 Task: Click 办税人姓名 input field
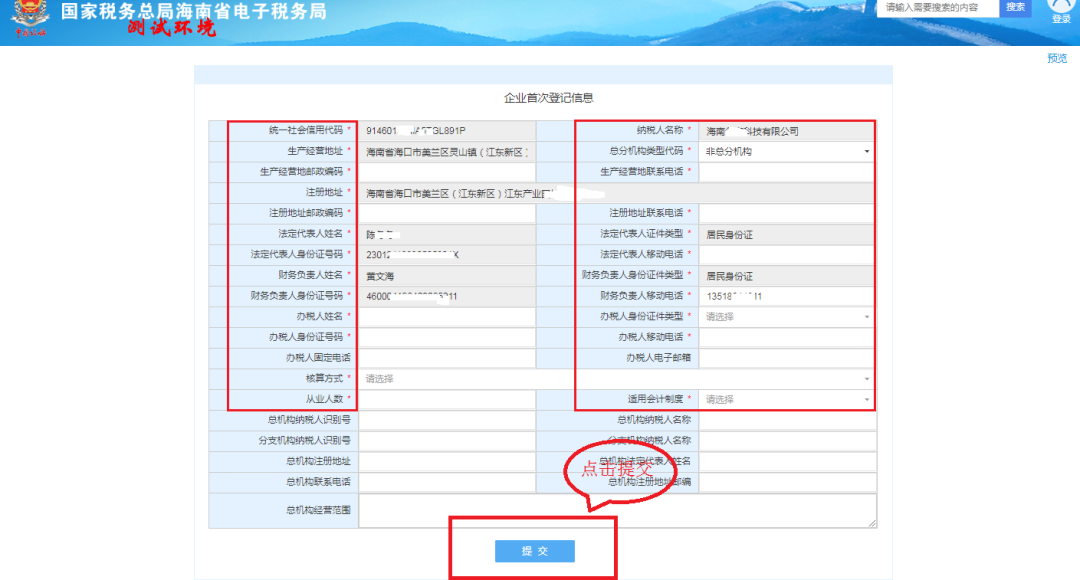446,317
